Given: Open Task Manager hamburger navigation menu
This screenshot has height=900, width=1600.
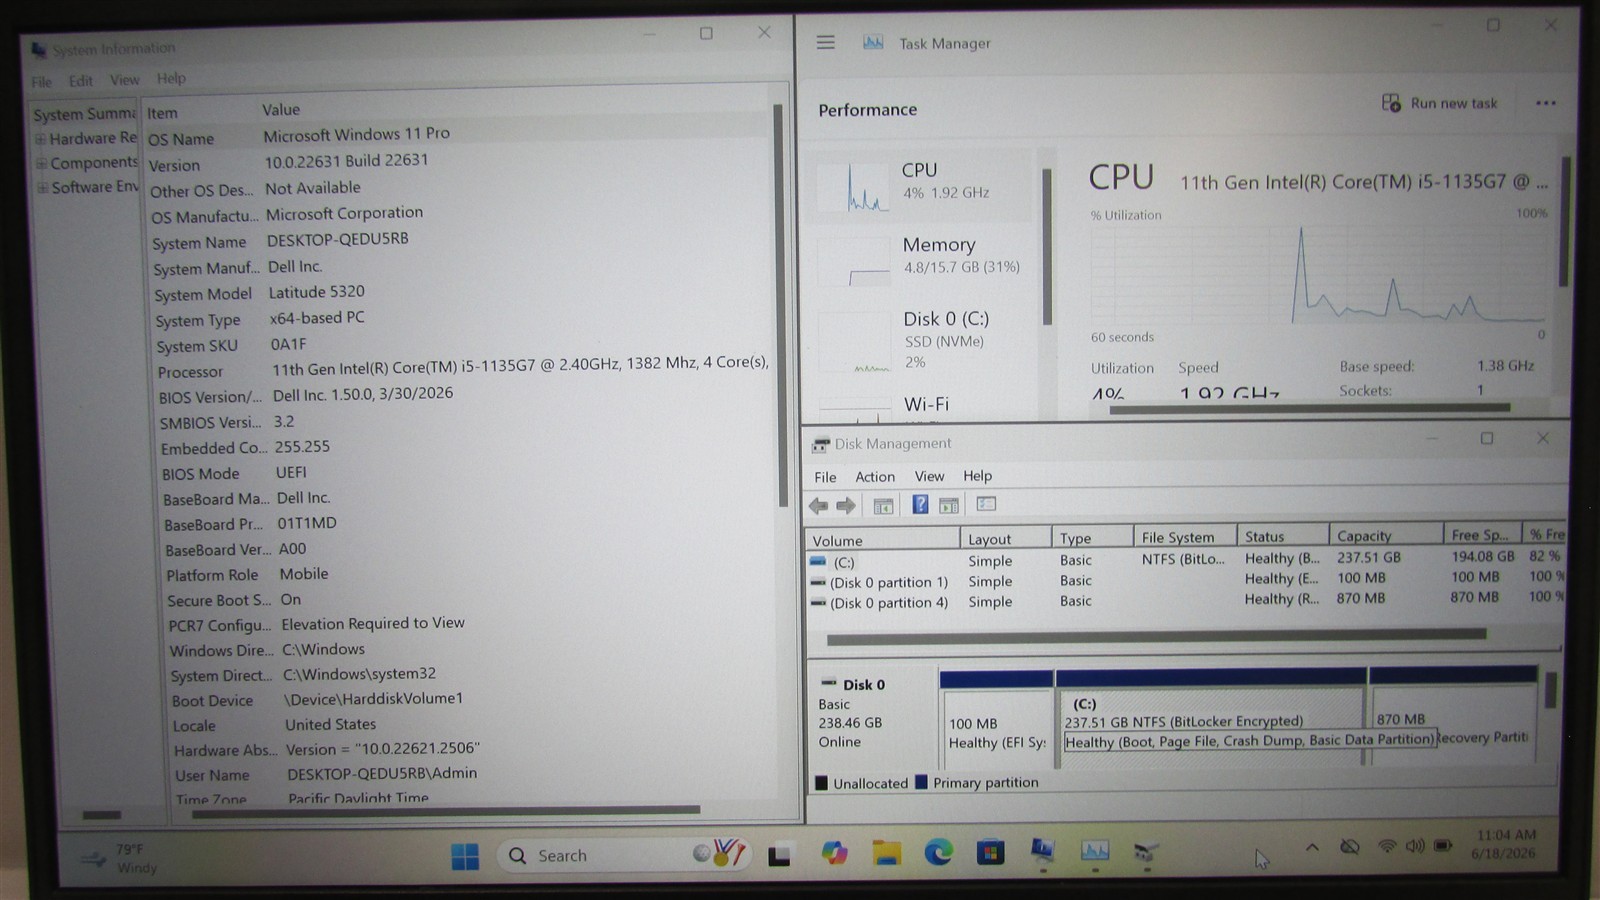Looking at the screenshot, I should coord(825,42).
